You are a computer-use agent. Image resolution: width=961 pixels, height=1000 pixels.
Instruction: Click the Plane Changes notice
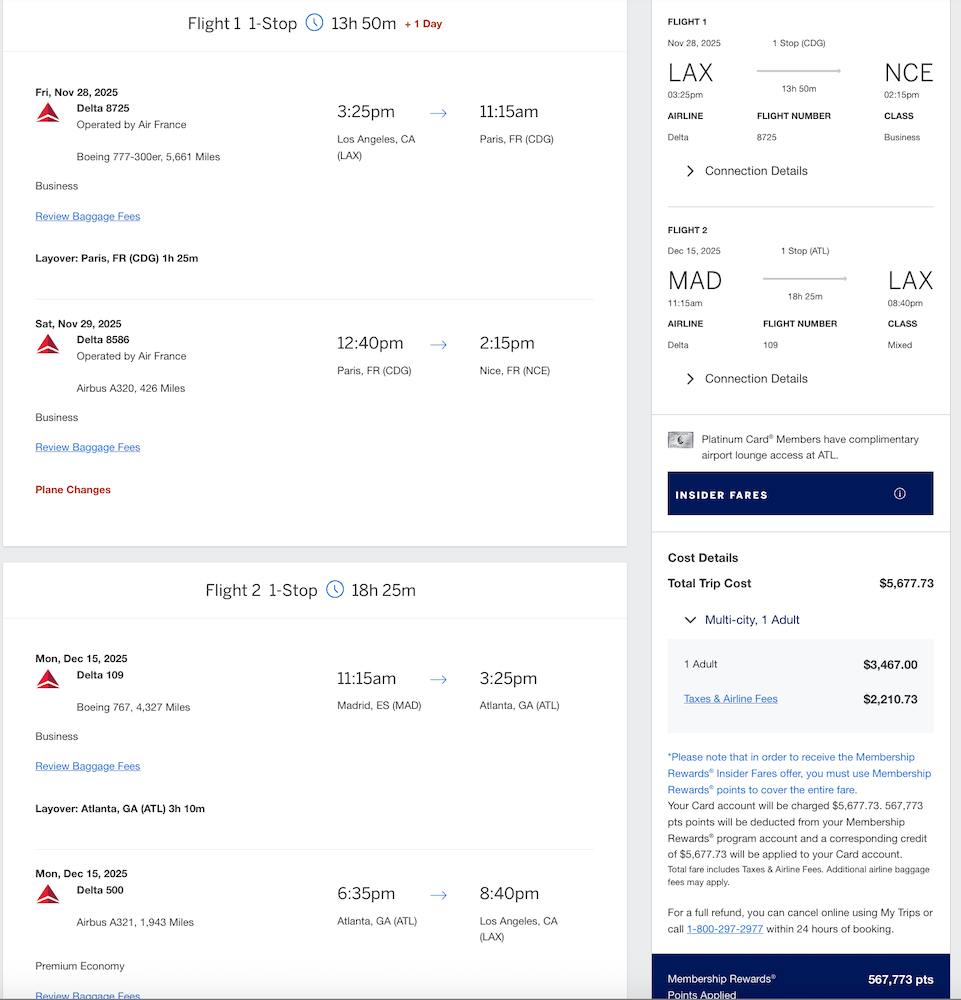pos(73,490)
